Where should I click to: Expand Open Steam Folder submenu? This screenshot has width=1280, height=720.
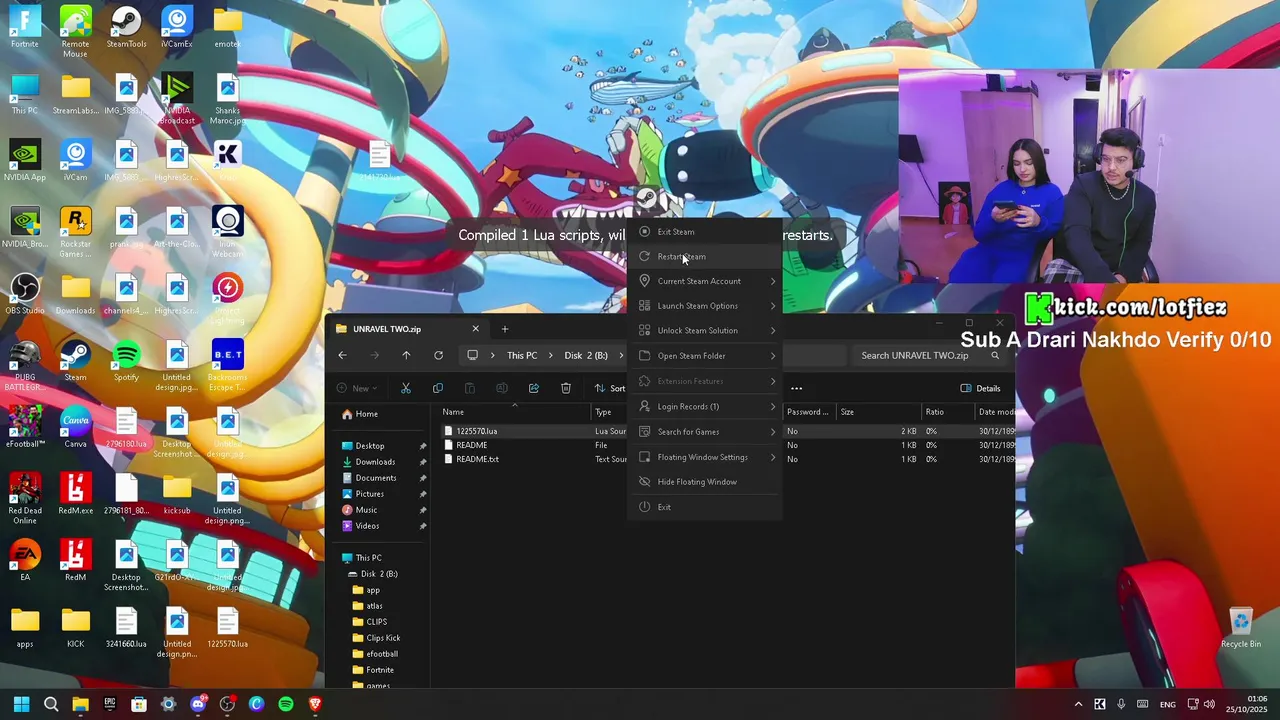point(705,356)
